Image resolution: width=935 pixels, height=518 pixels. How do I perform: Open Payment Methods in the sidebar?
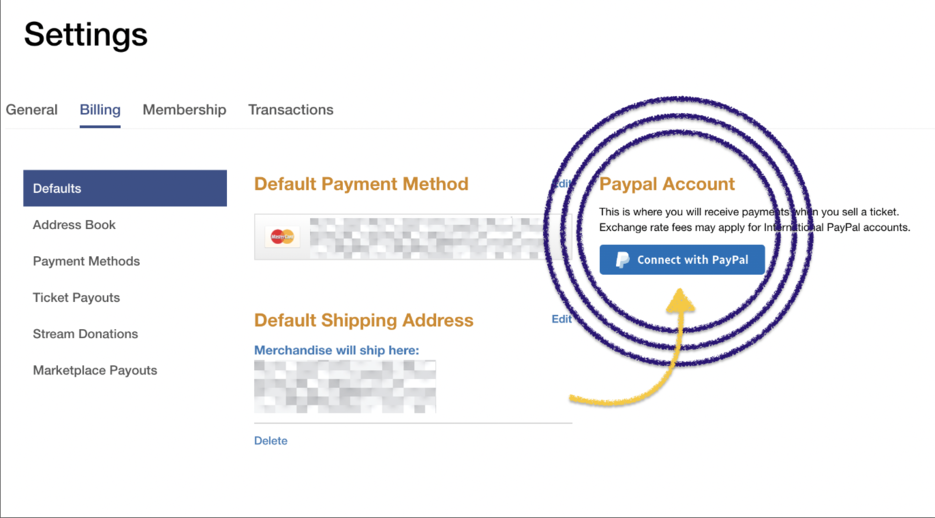point(86,261)
